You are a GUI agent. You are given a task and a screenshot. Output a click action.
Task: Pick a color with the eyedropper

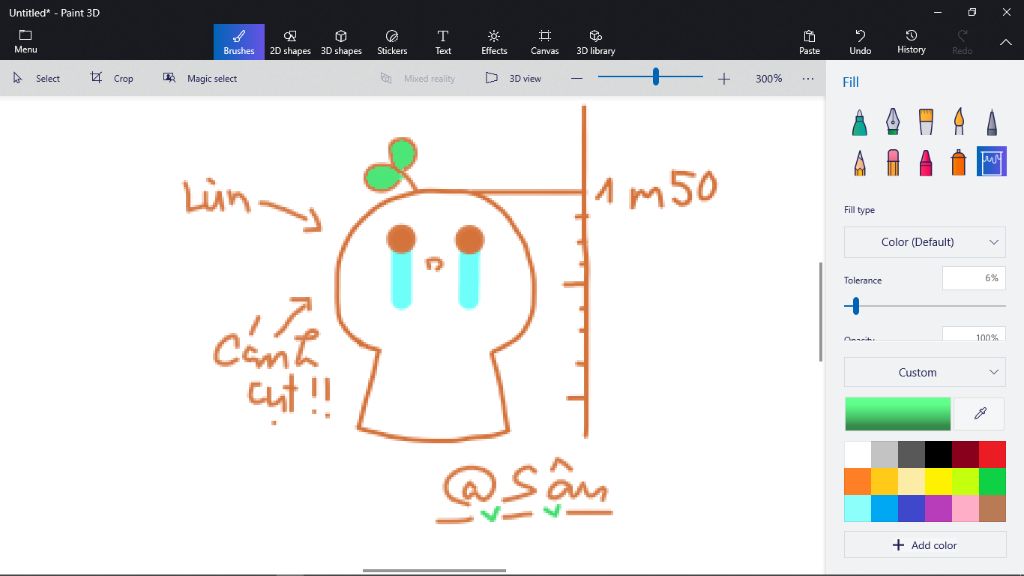point(980,413)
